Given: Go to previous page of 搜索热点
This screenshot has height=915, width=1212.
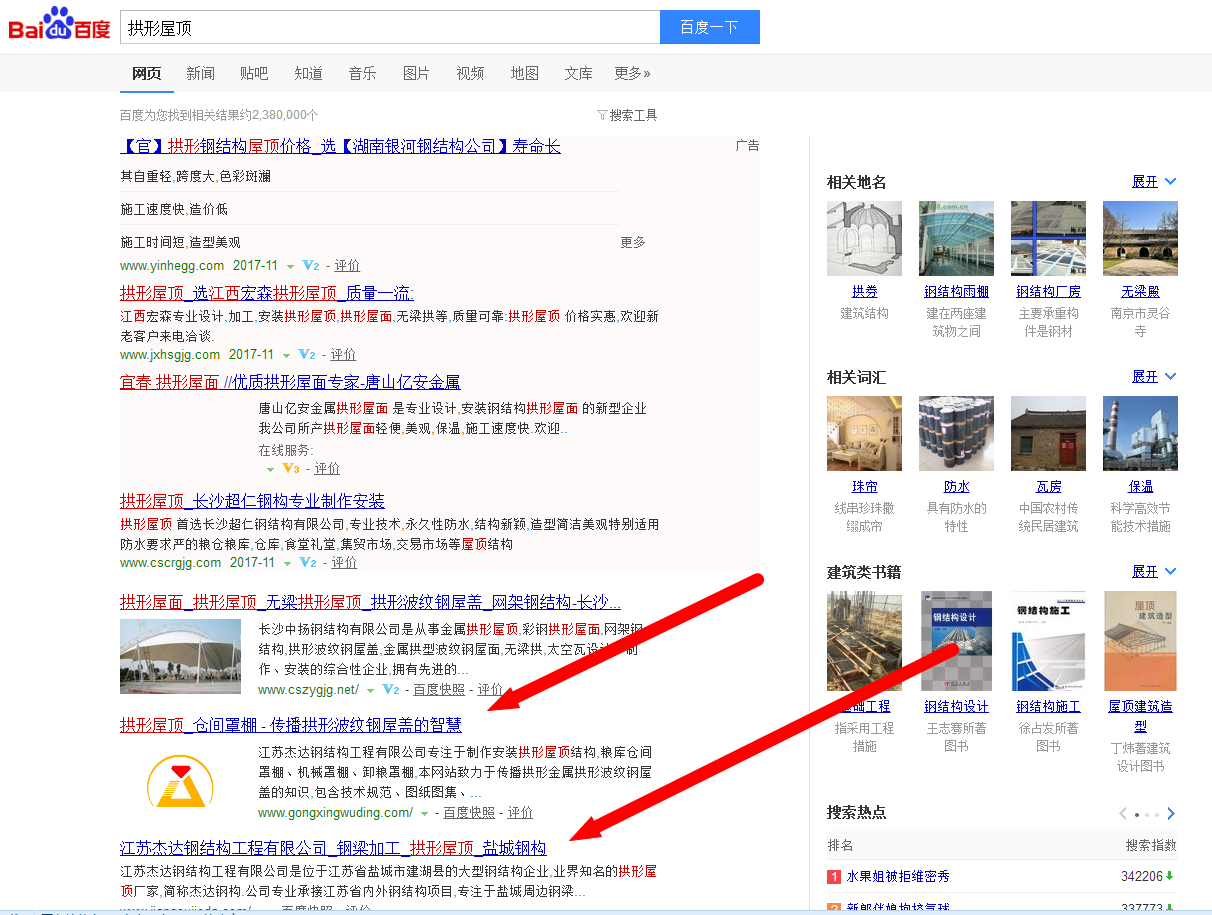Looking at the screenshot, I should click(1123, 813).
